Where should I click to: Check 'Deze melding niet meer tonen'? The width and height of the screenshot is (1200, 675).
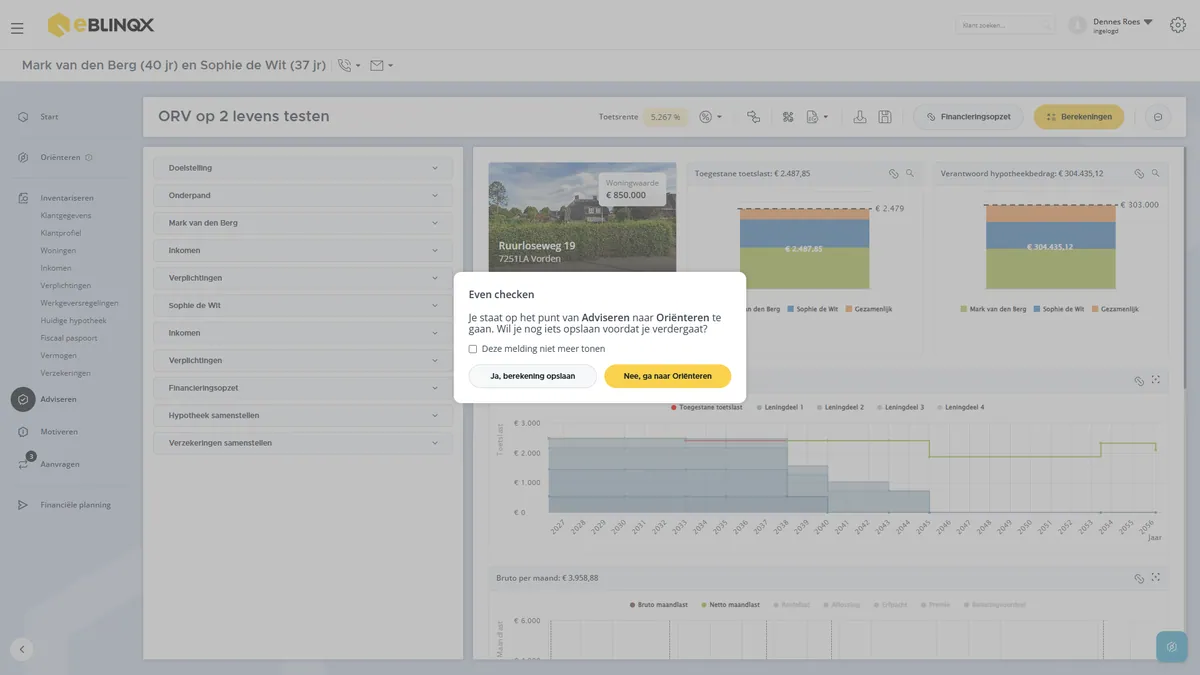click(x=473, y=349)
